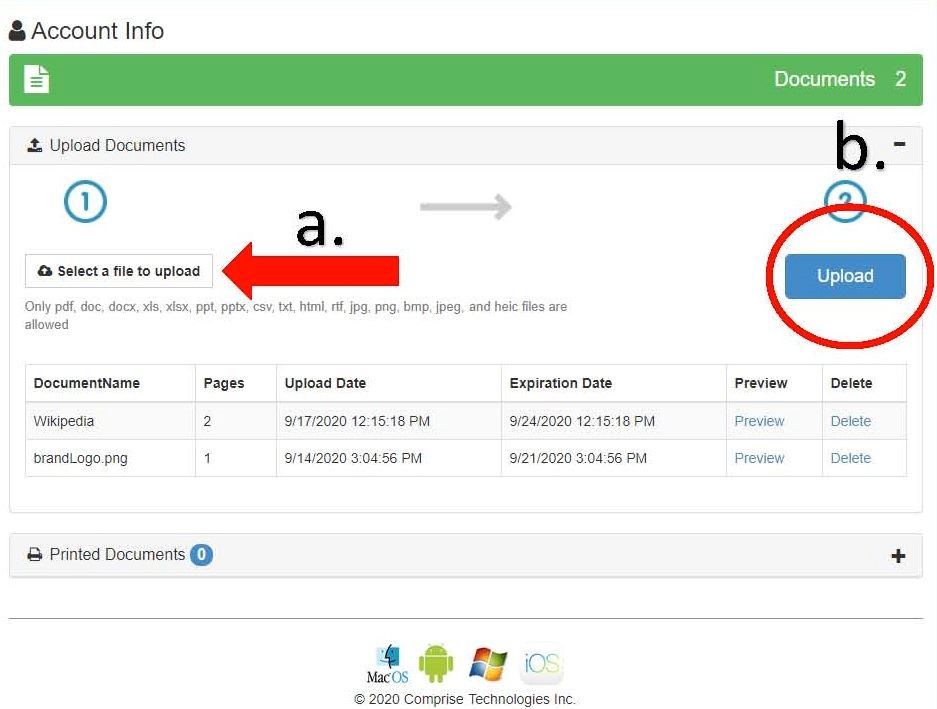Preview the Wikipedia document
The height and width of the screenshot is (709, 937).
click(759, 421)
